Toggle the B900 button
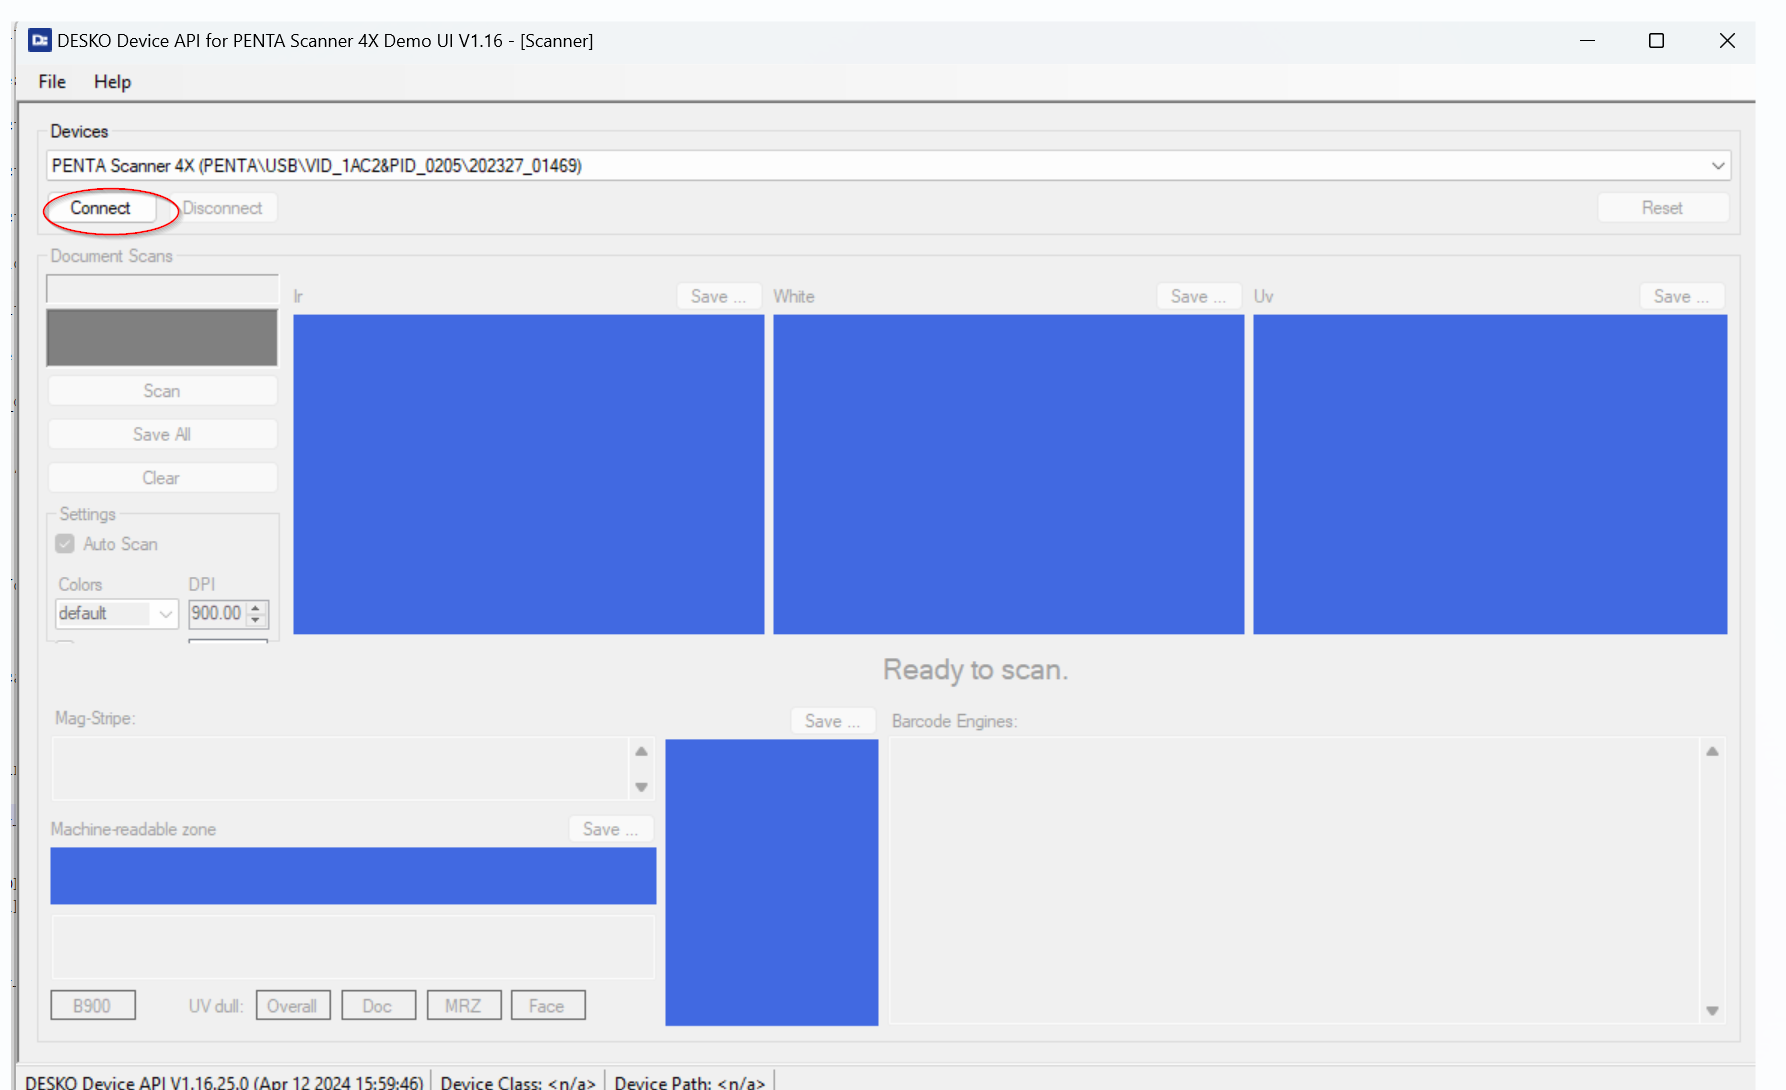The height and width of the screenshot is (1090, 1786). point(92,1006)
